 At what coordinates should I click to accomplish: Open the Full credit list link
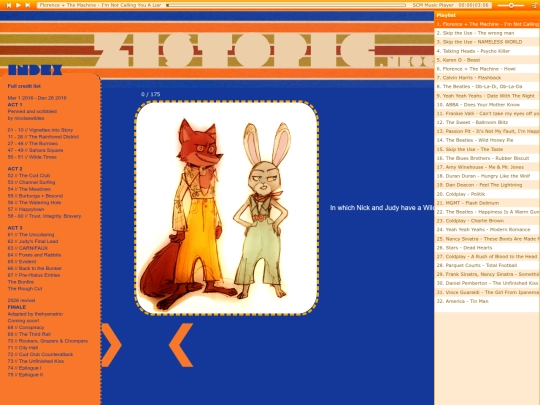(24, 86)
